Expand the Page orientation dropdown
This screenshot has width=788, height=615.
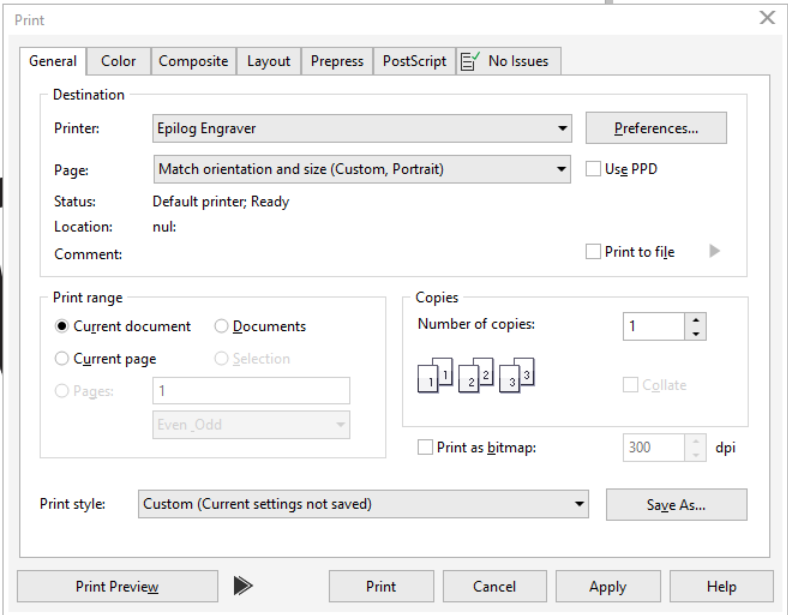[x=563, y=170]
